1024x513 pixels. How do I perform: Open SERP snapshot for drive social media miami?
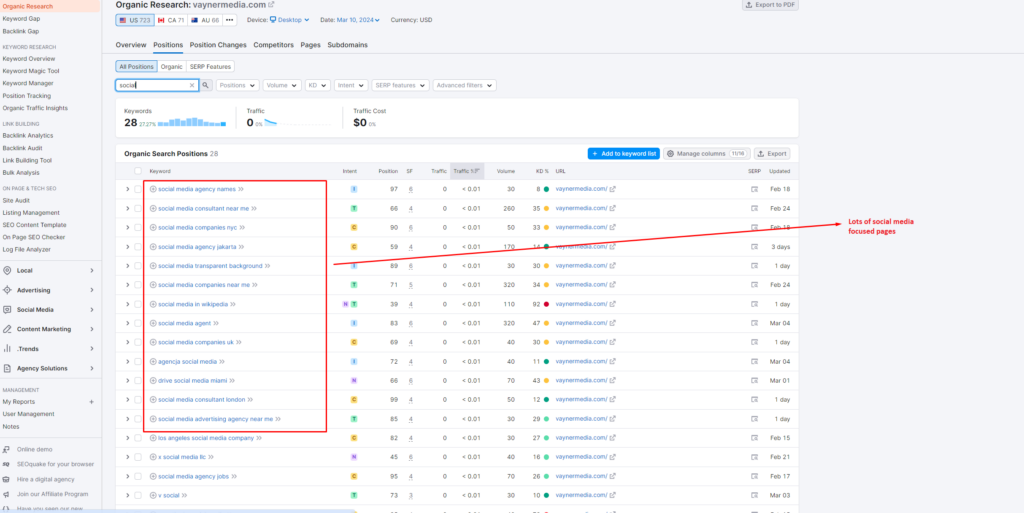pos(754,381)
